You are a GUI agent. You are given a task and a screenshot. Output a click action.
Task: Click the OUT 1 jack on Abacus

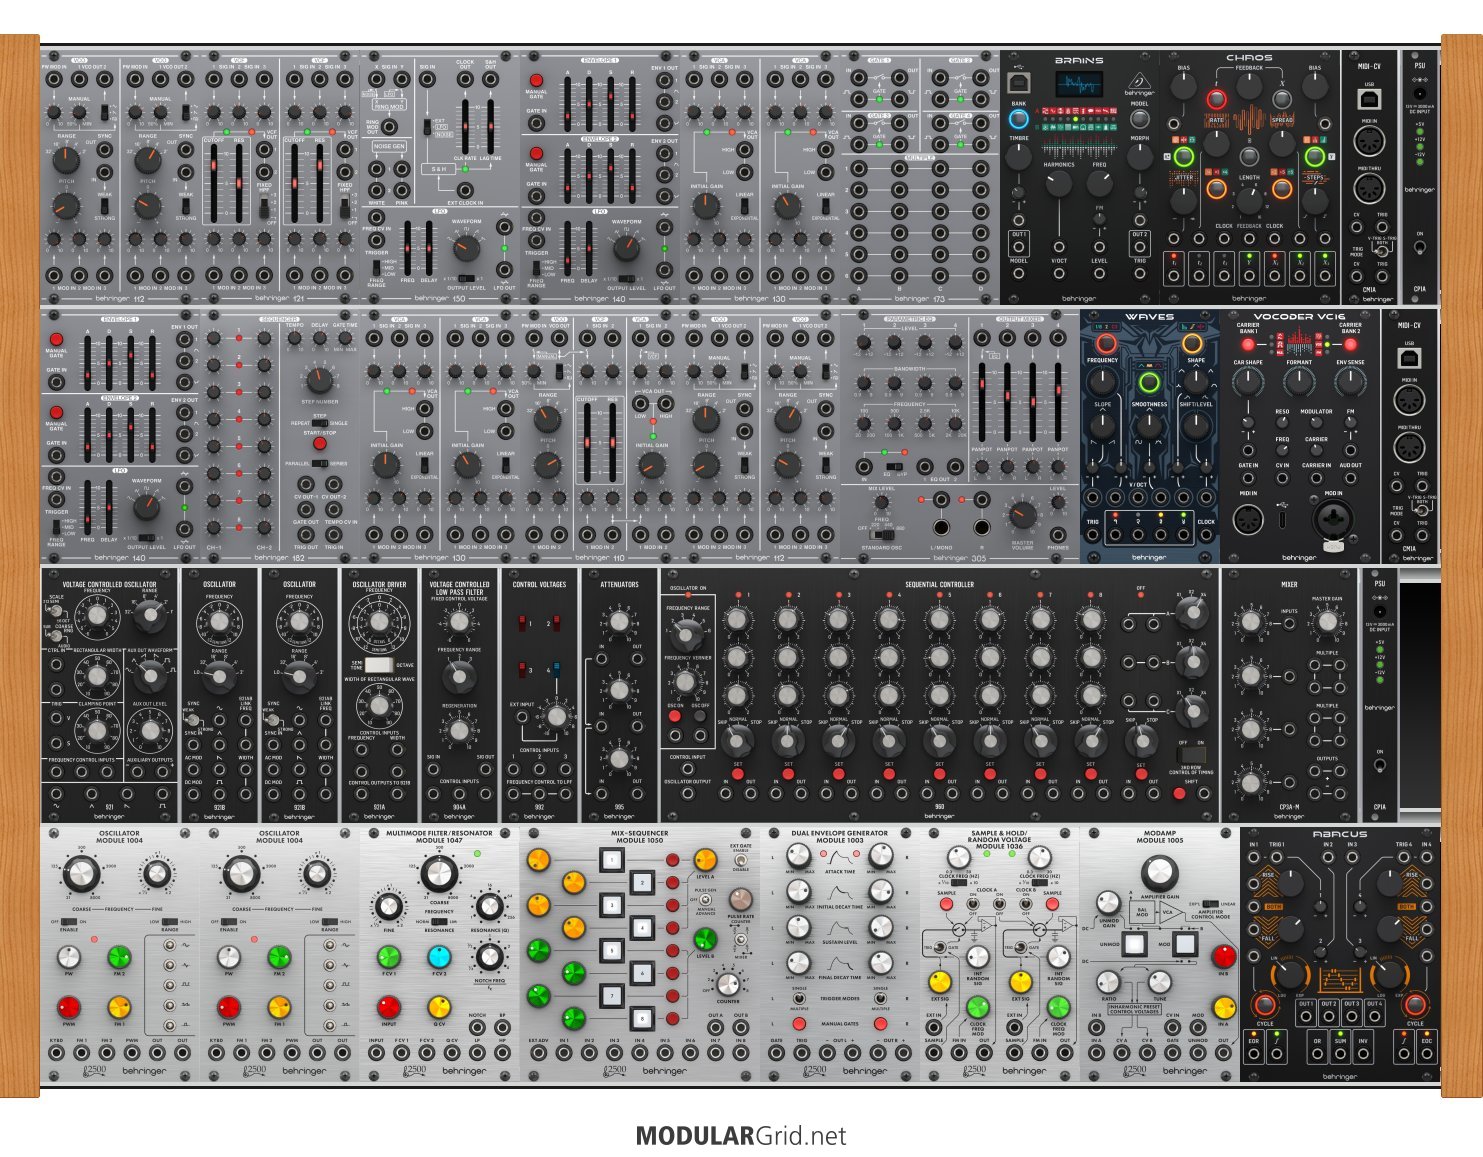1306,1015
